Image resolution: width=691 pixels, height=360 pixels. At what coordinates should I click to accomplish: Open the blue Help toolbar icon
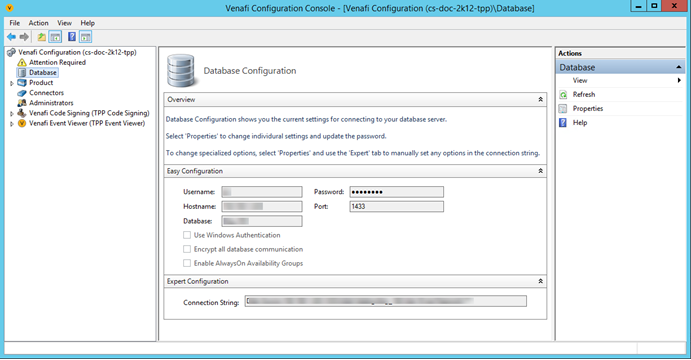(x=72, y=37)
